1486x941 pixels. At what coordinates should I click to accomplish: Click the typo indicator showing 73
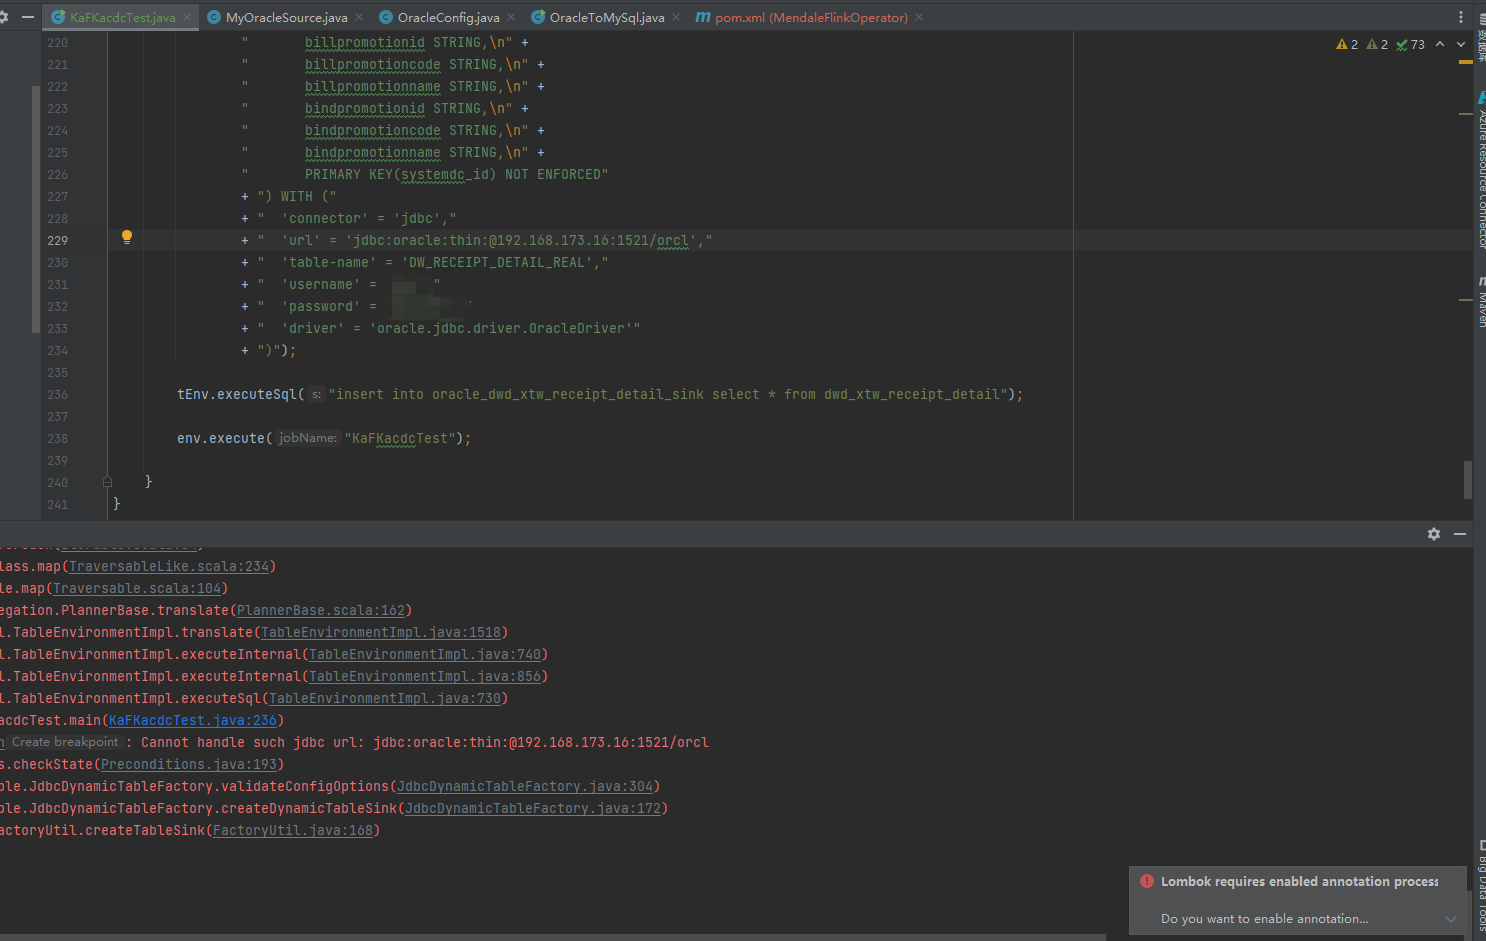point(1410,44)
